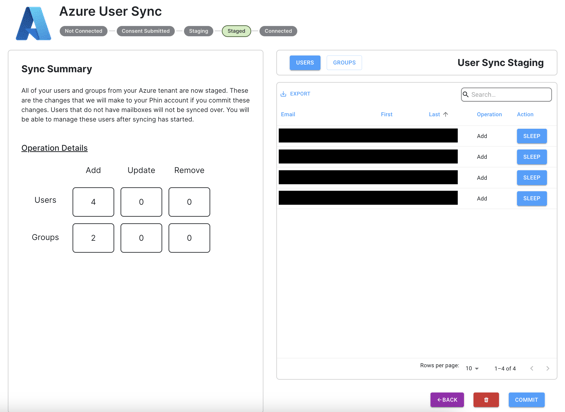This screenshot has height=412, width=565.
Task: Sort by the Email column header
Action: [288, 114]
